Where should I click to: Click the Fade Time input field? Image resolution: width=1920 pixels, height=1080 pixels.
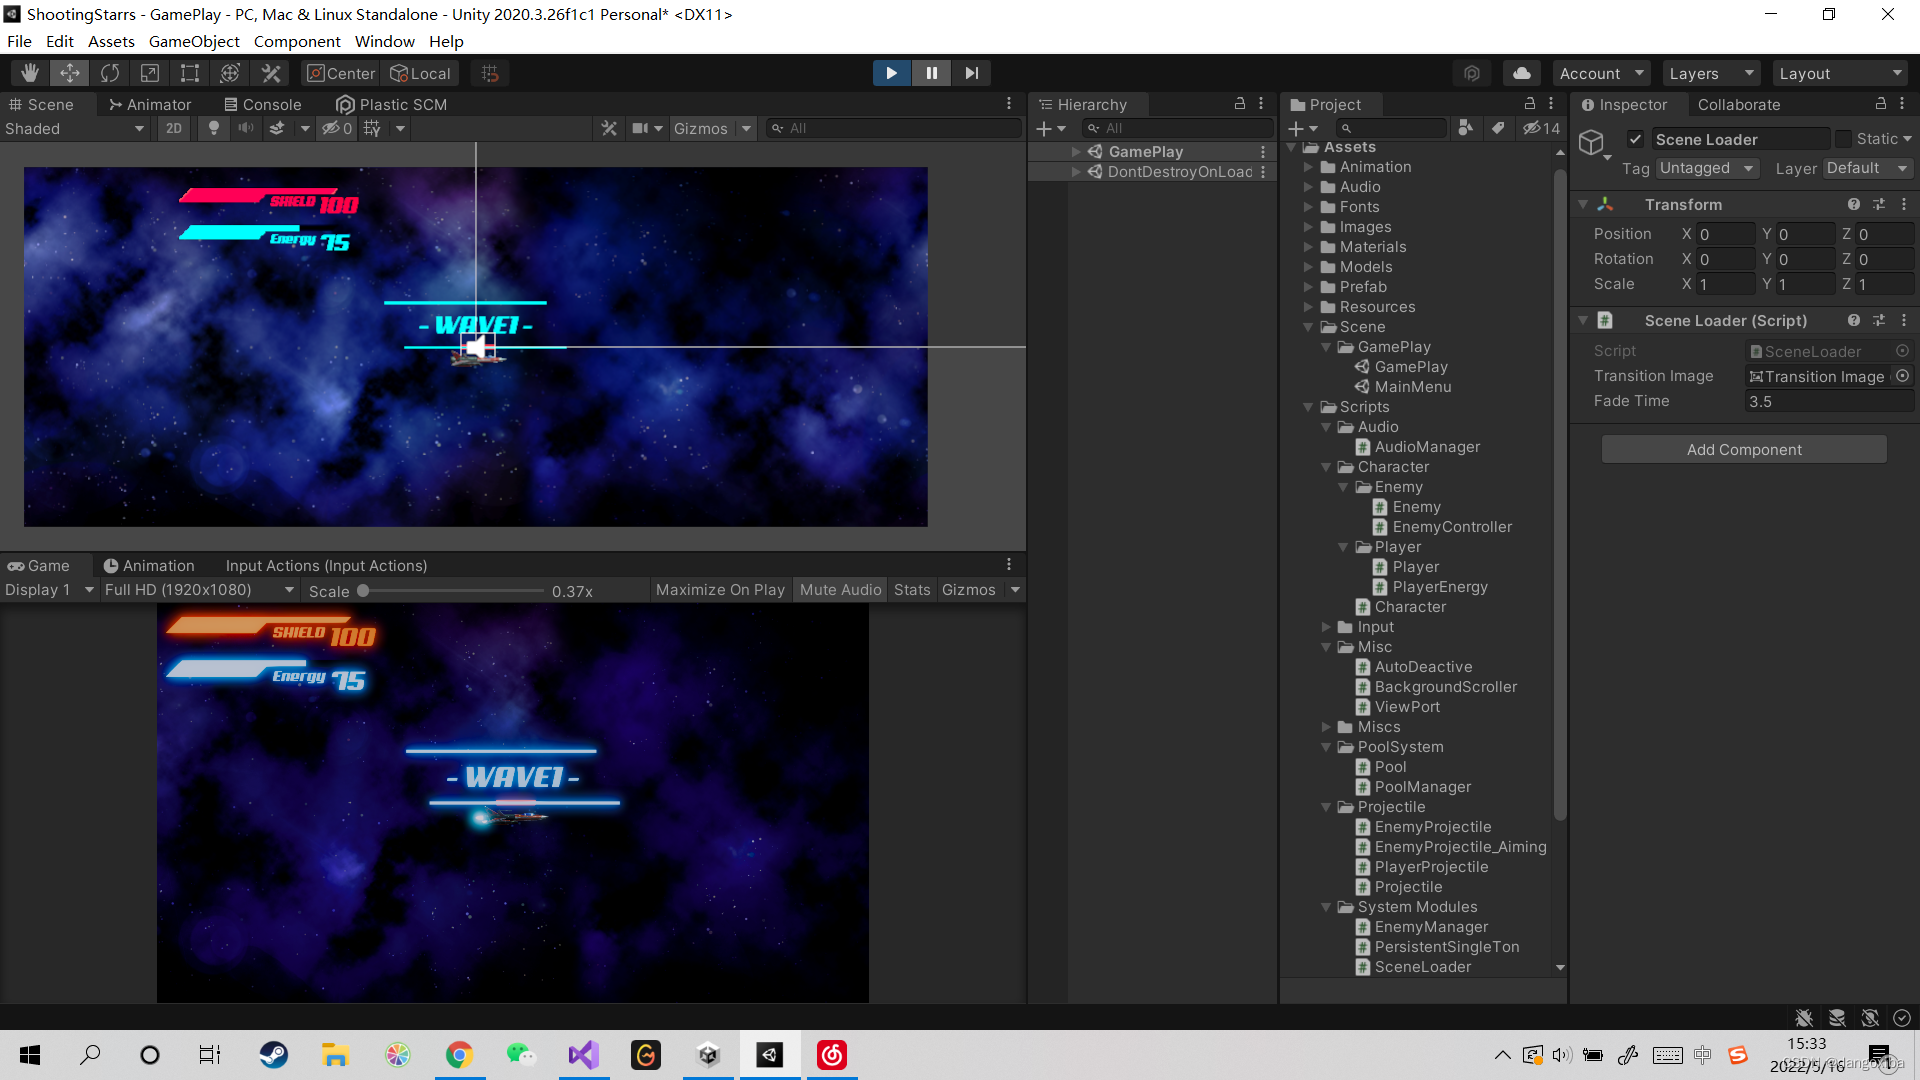coord(1828,401)
